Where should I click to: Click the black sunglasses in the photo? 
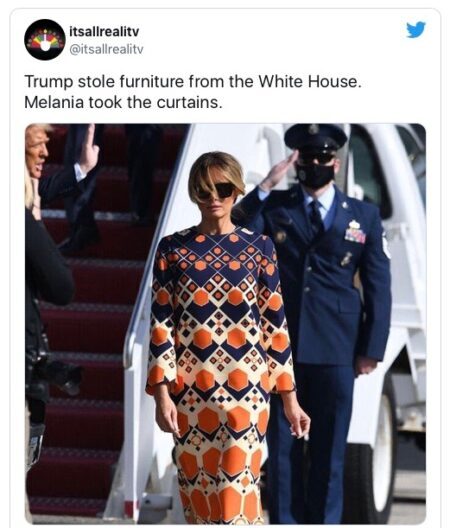pyautogui.click(x=217, y=191)
